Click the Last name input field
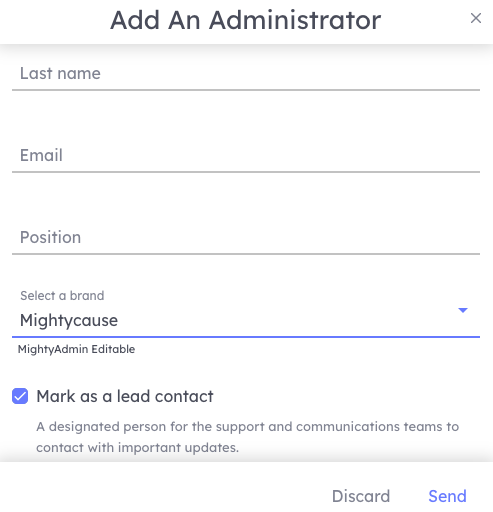This screenshot has height=512, width=493. tap(246, 74)
